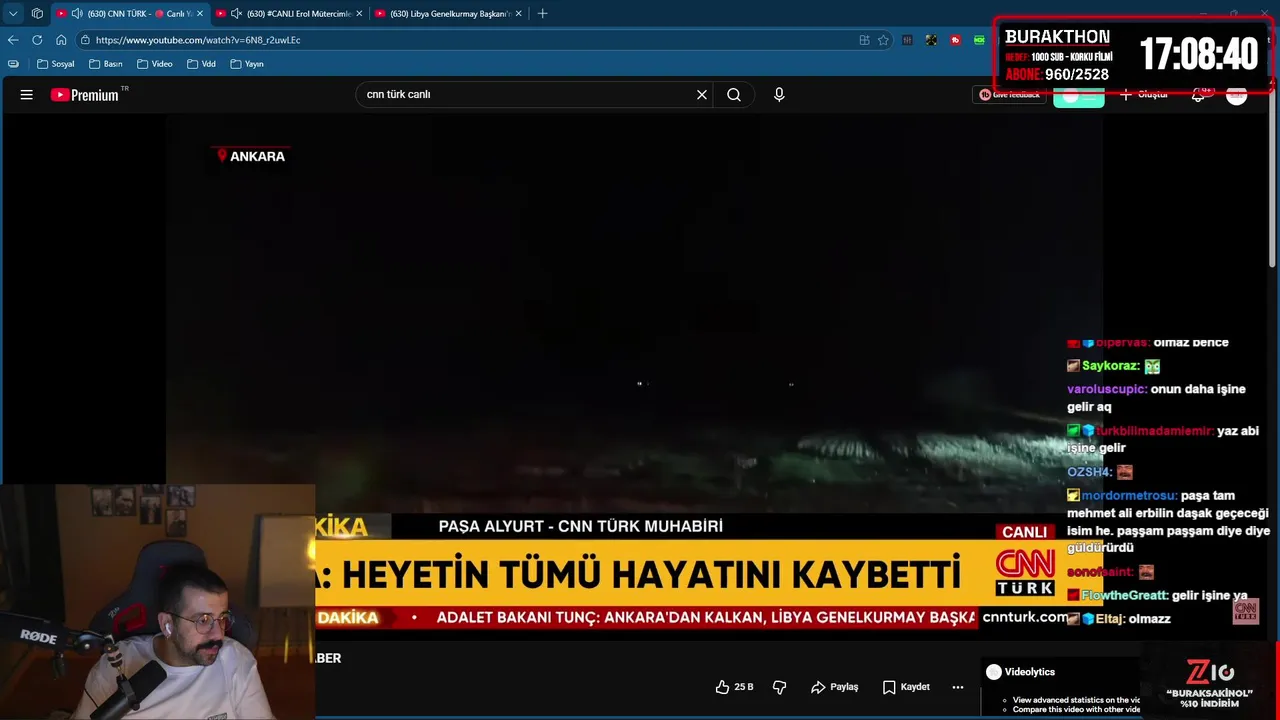Open the Oluştur create menu
The image size is (1280, 720).
click(x=1144, y=95)
